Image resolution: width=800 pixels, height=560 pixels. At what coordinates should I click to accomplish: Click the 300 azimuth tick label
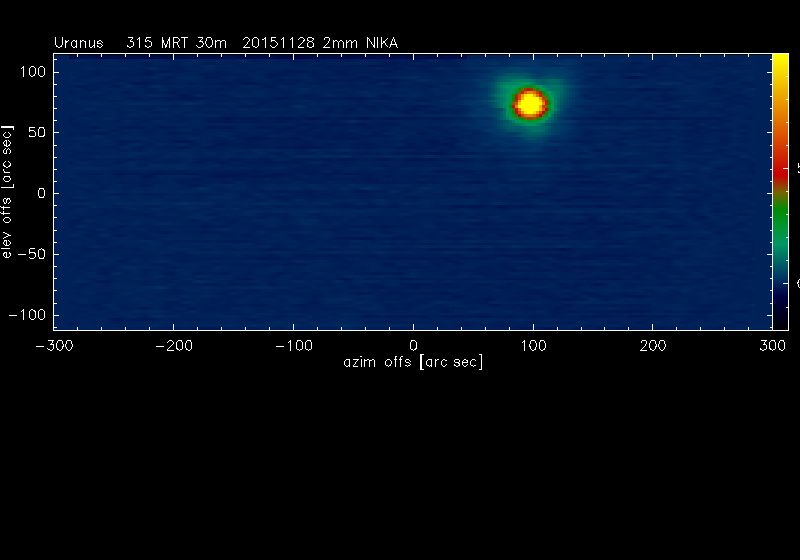point(772,344)
